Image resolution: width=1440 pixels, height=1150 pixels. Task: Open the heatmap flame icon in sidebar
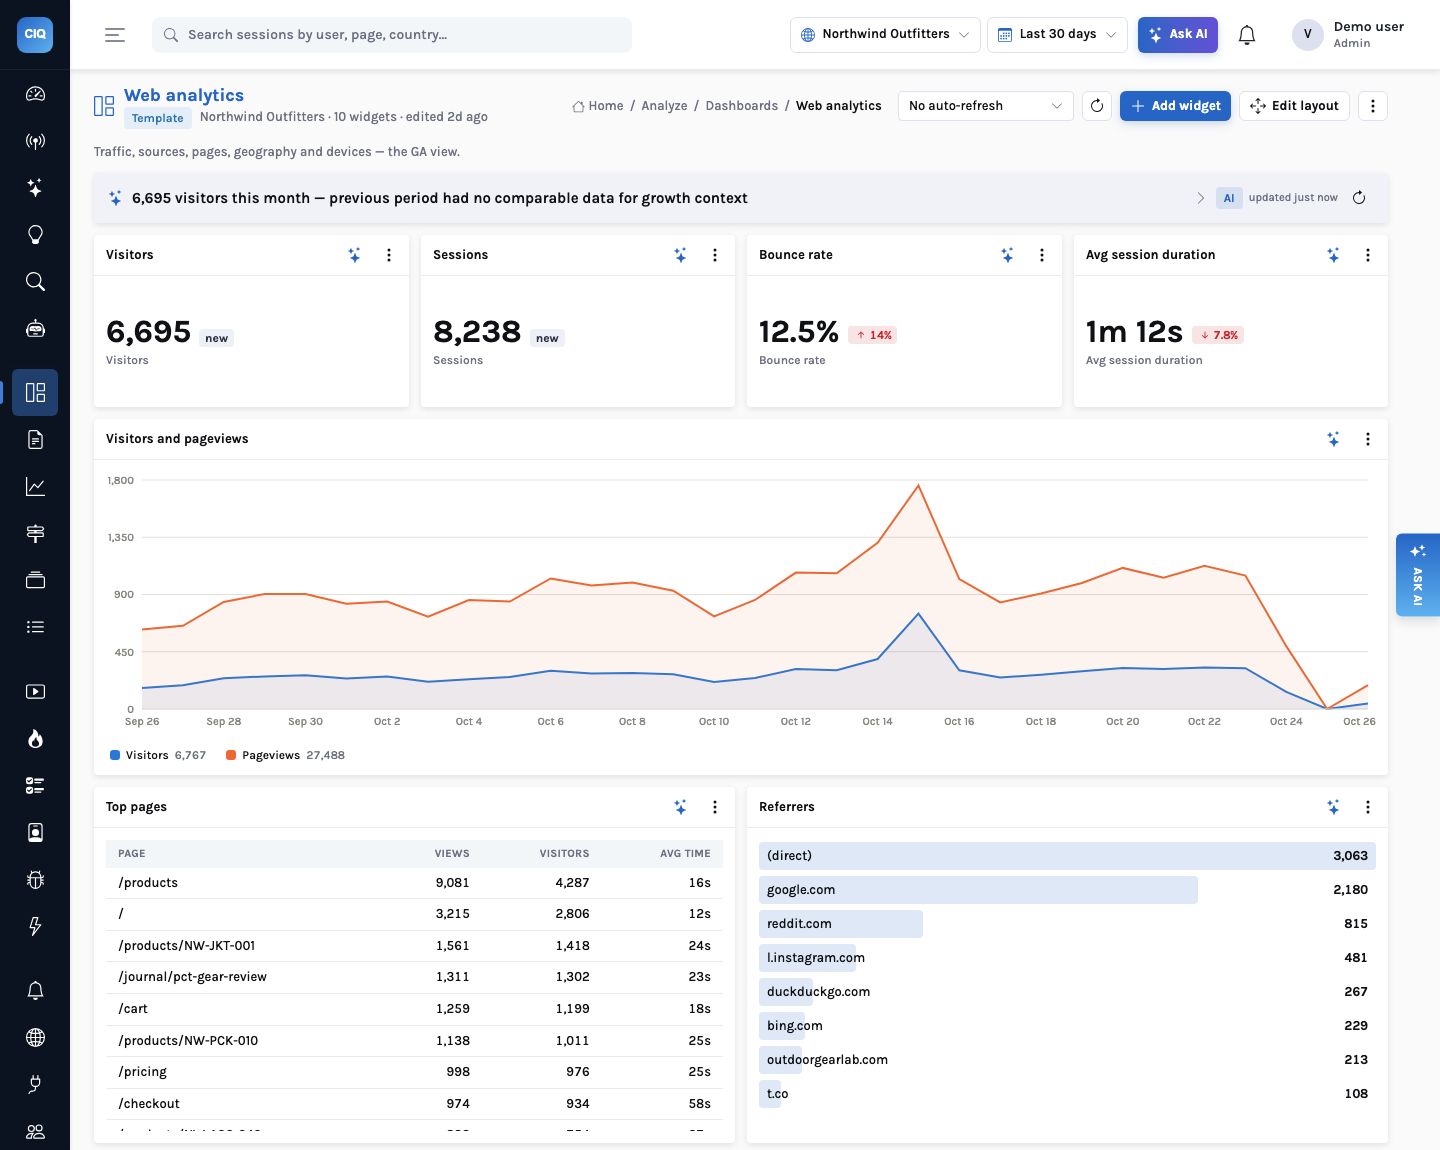[x=35, y=739]
